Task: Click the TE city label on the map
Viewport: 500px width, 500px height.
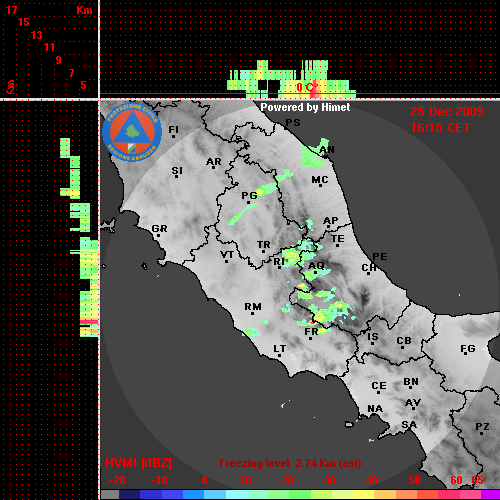Action: click(338, 239)
